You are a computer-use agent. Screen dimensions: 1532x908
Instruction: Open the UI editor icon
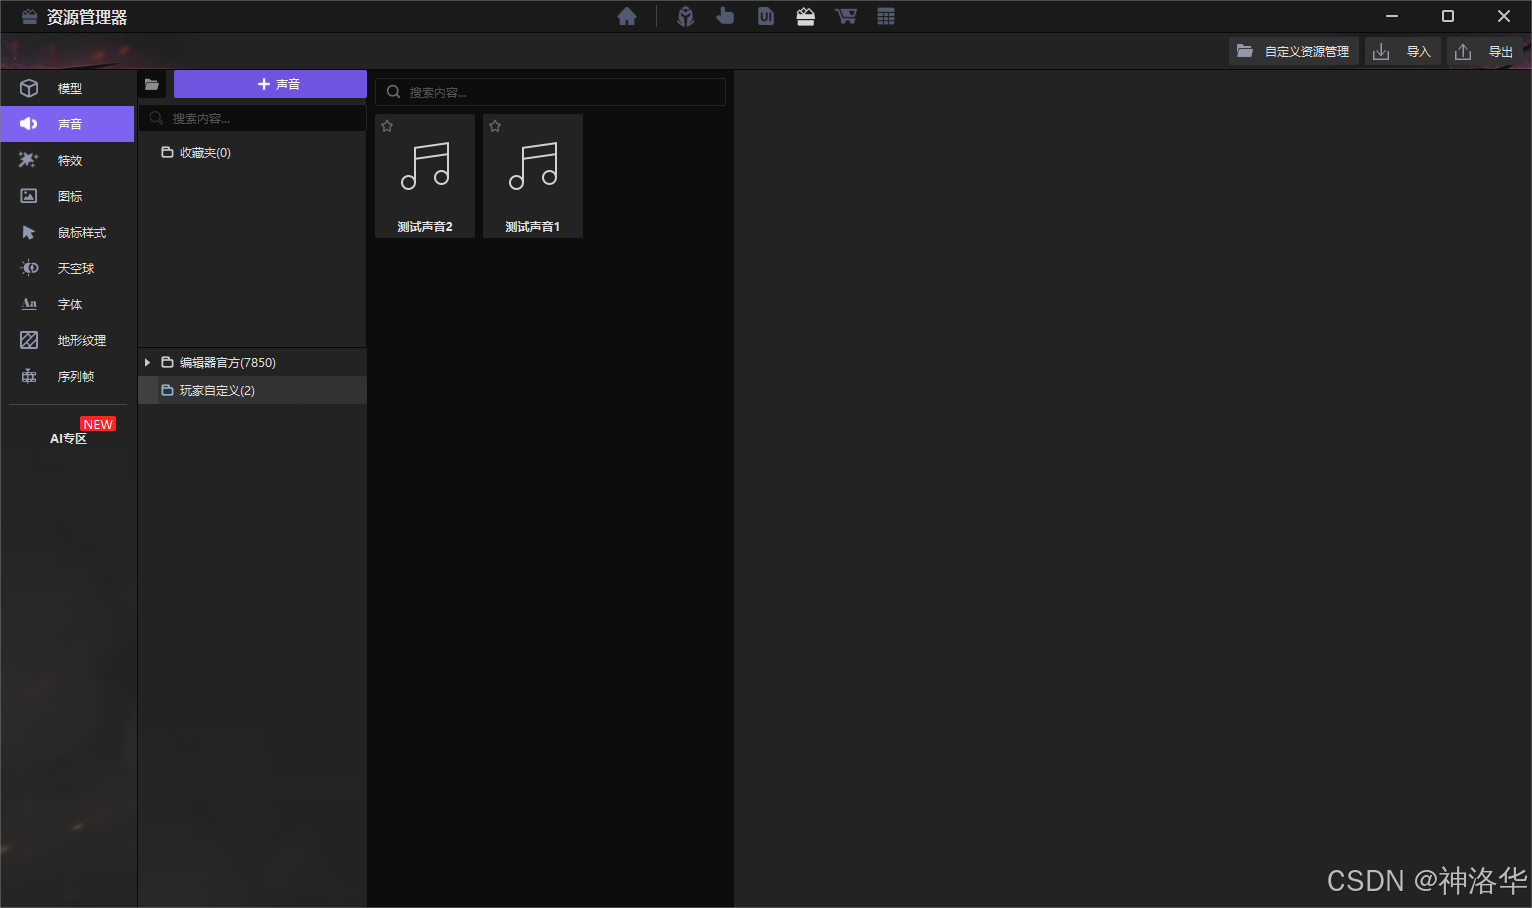point(766,16)
